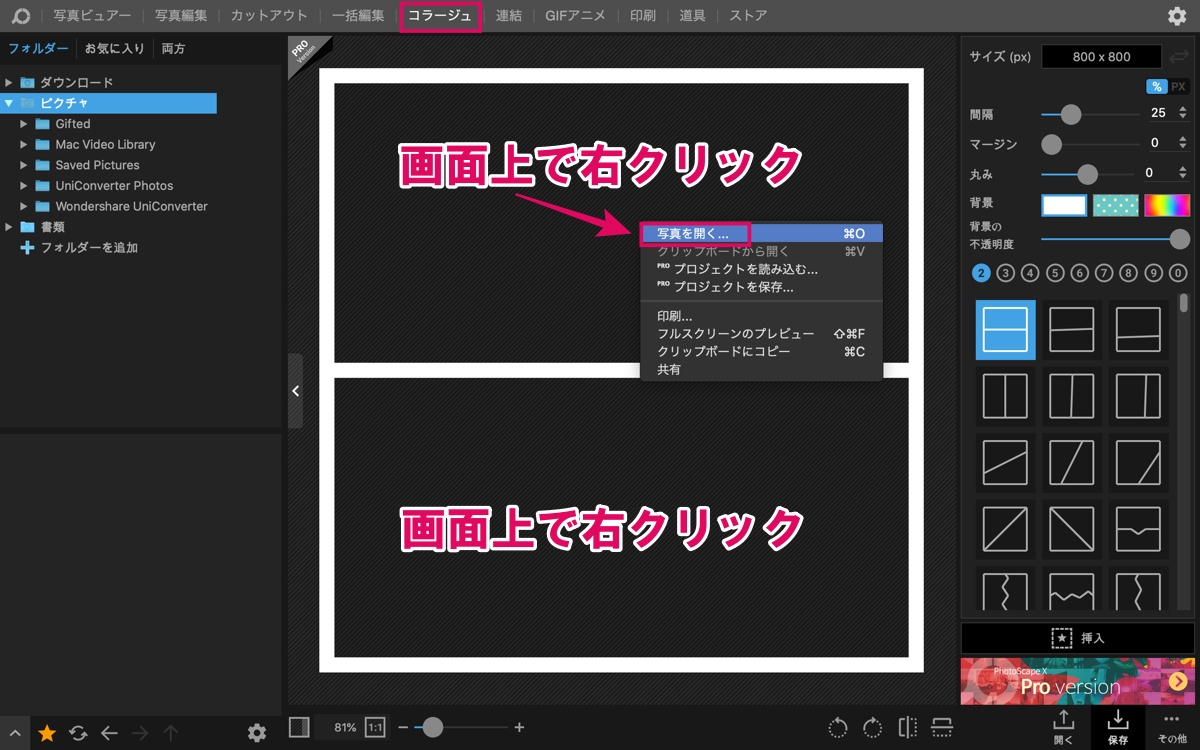Viewport: 1200px width, 750px height.
Task: Choose the layout with a notched horizontal divider
Action: point(1138,529)
